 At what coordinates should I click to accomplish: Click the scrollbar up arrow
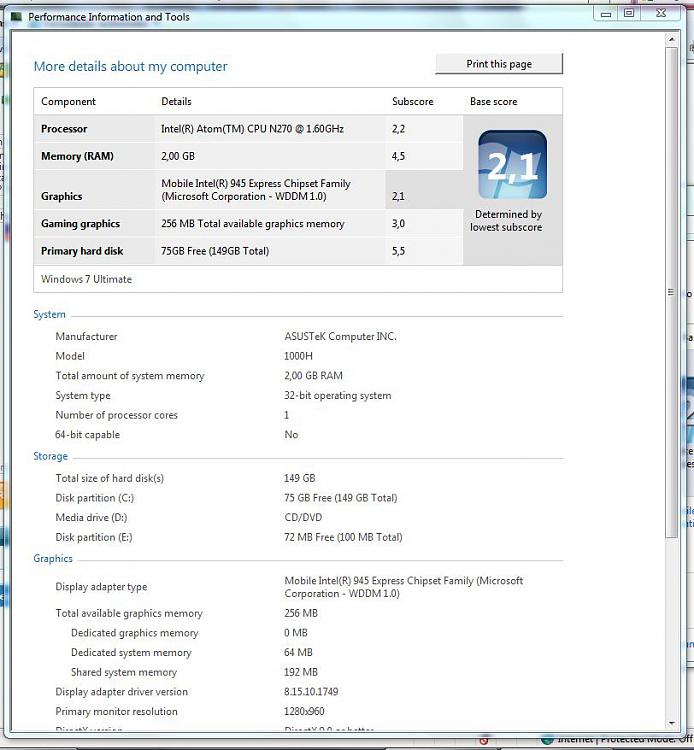672,39
